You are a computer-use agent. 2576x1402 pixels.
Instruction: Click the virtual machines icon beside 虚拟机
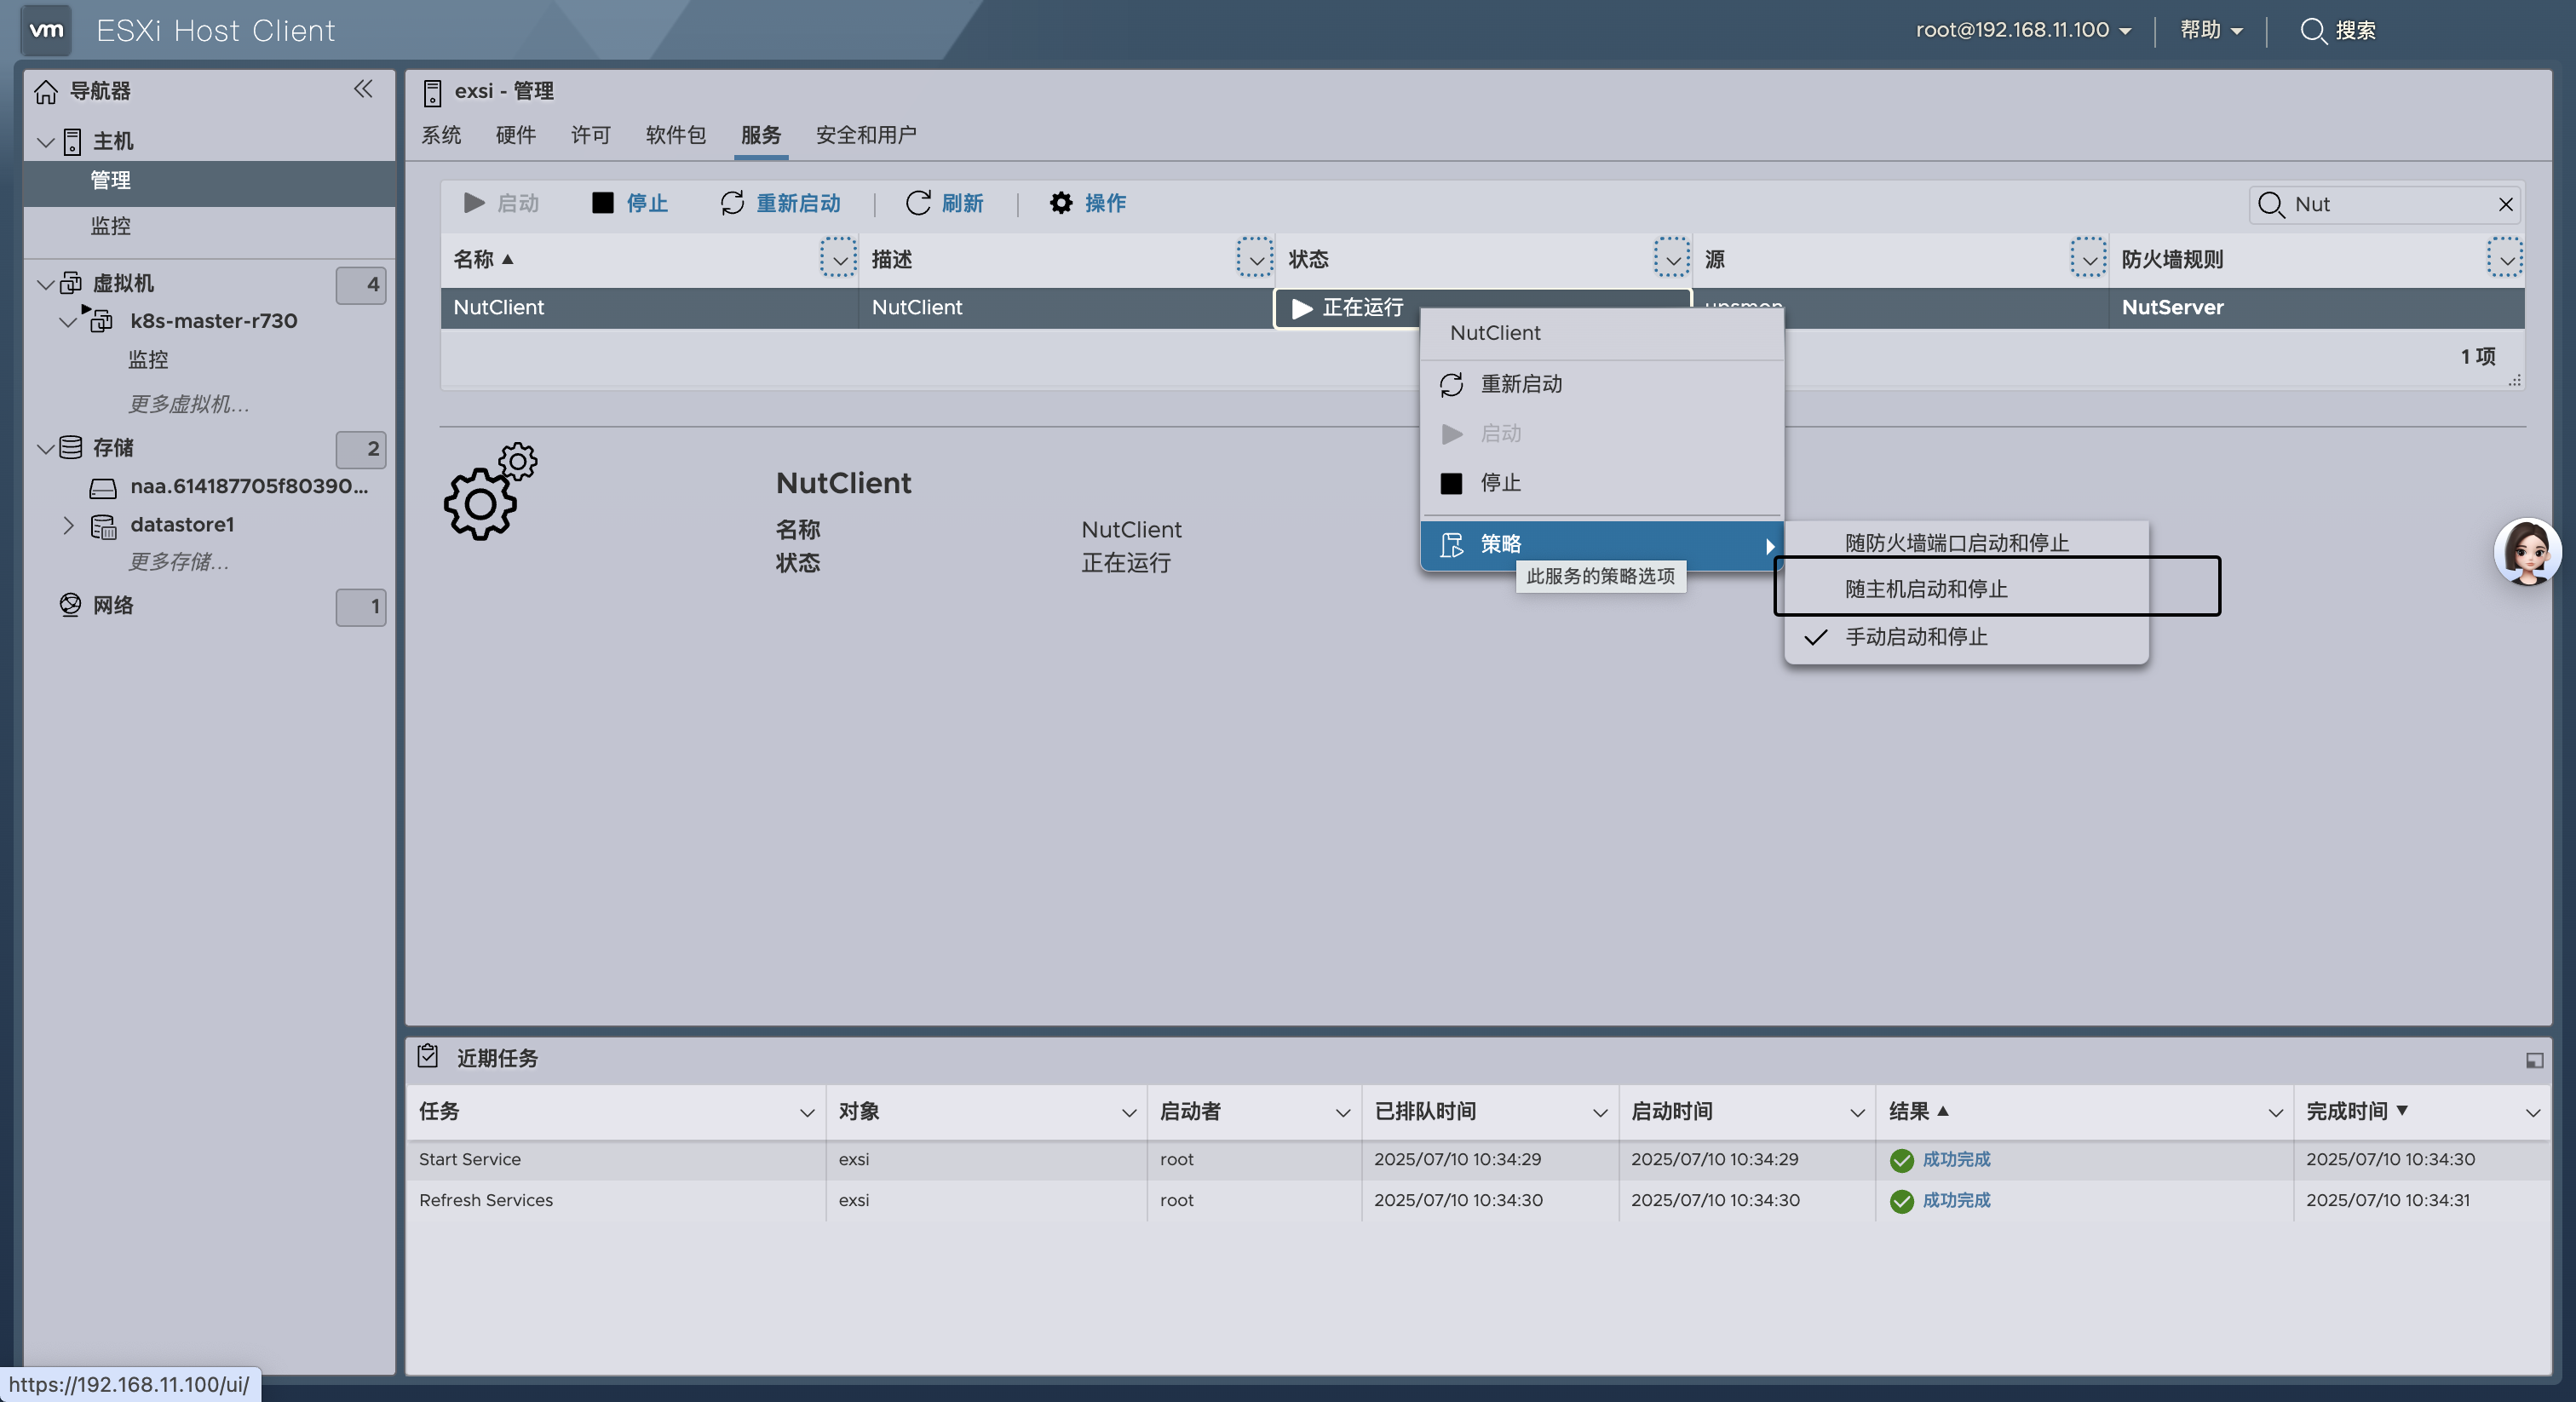tap(71, 283)
